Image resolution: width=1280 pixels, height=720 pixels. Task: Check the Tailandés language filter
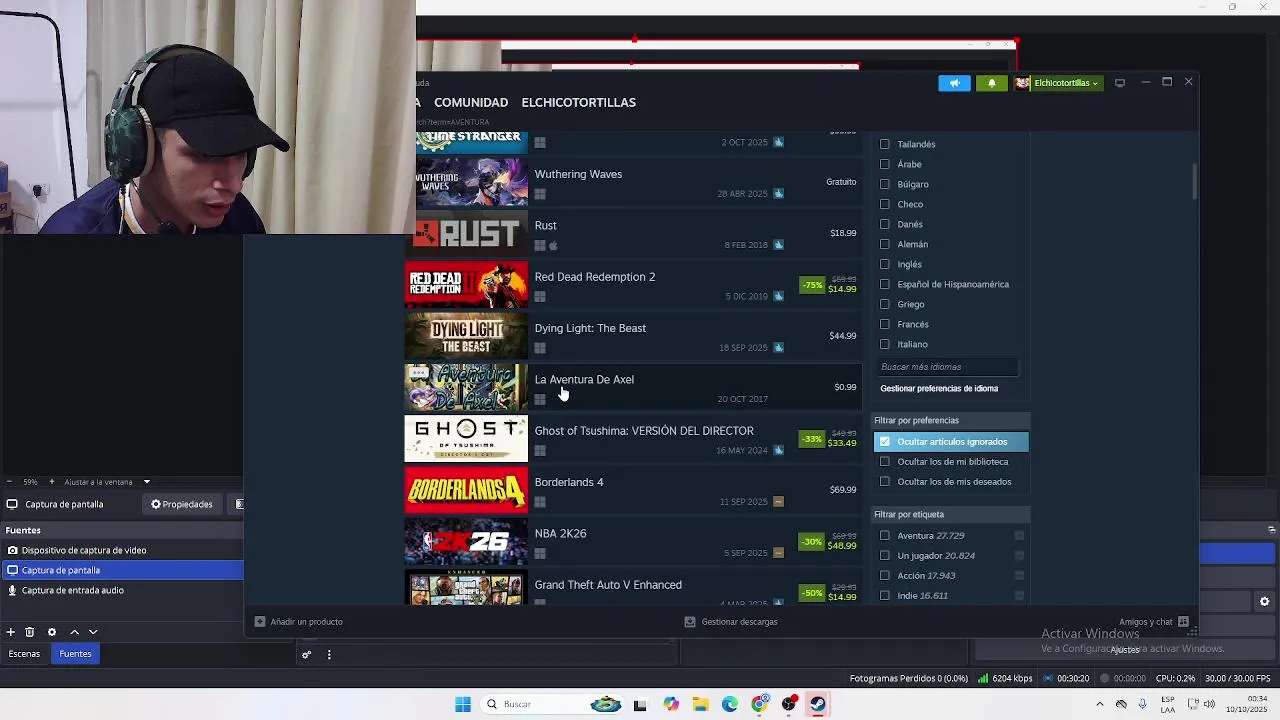[884, 144]
